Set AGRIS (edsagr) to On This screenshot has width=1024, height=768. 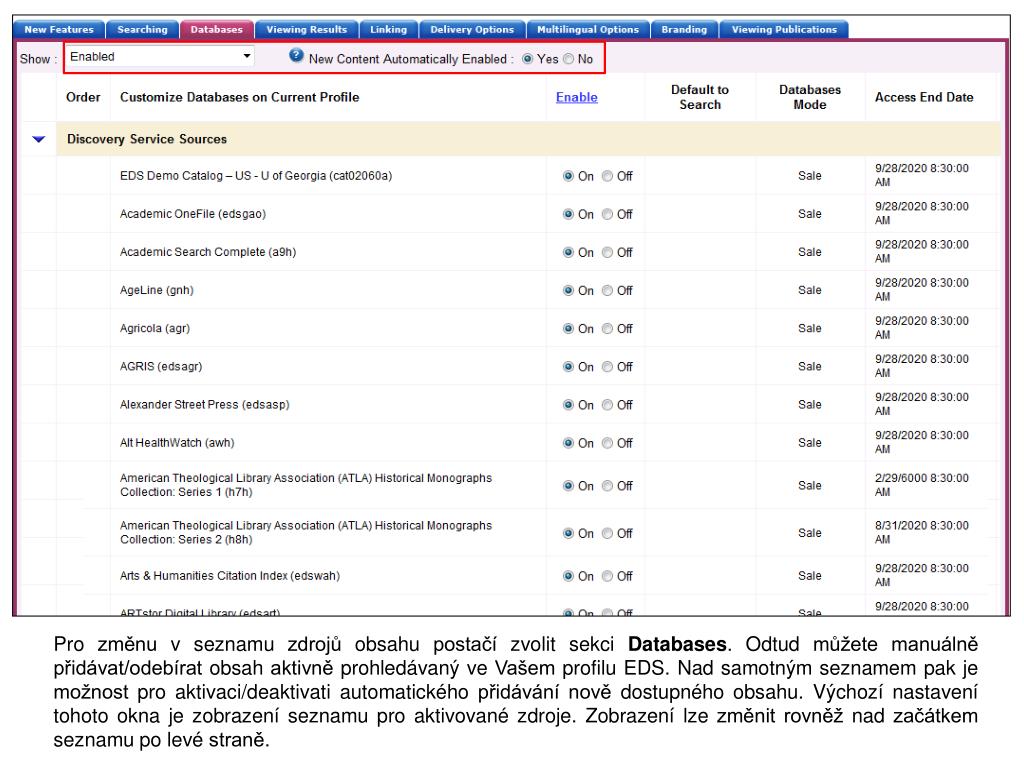(568, 367)
